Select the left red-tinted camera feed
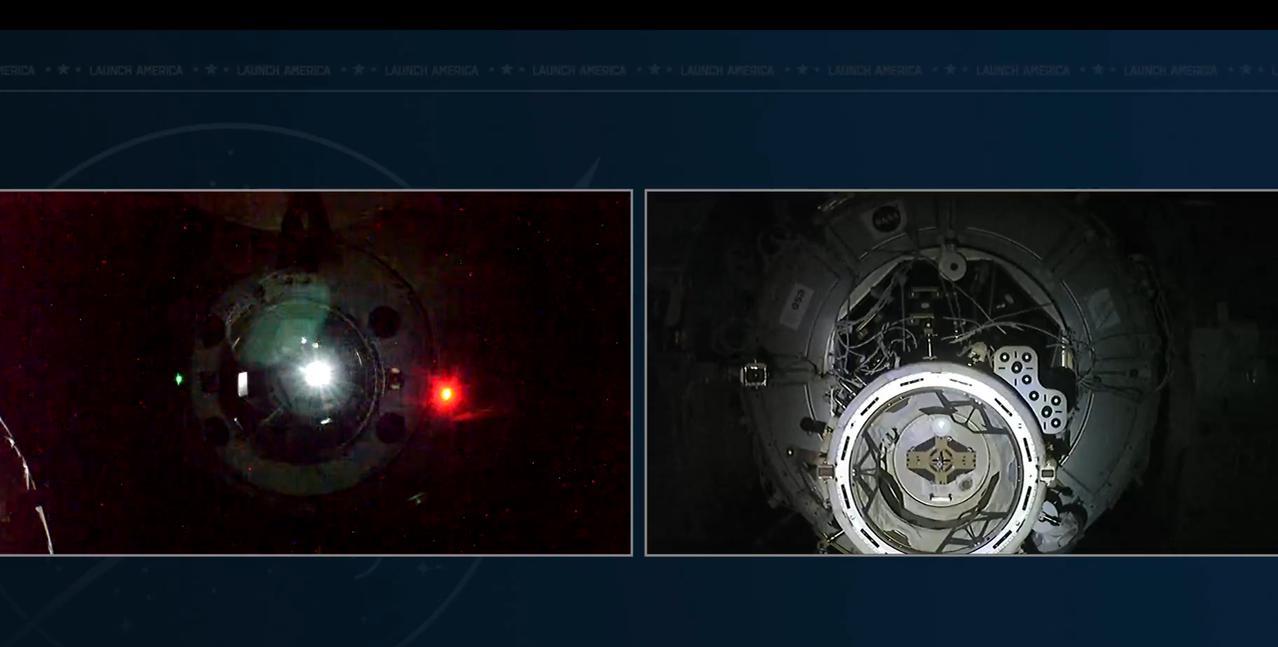This screenshot has width=1278, height=647. coord(315,372)
